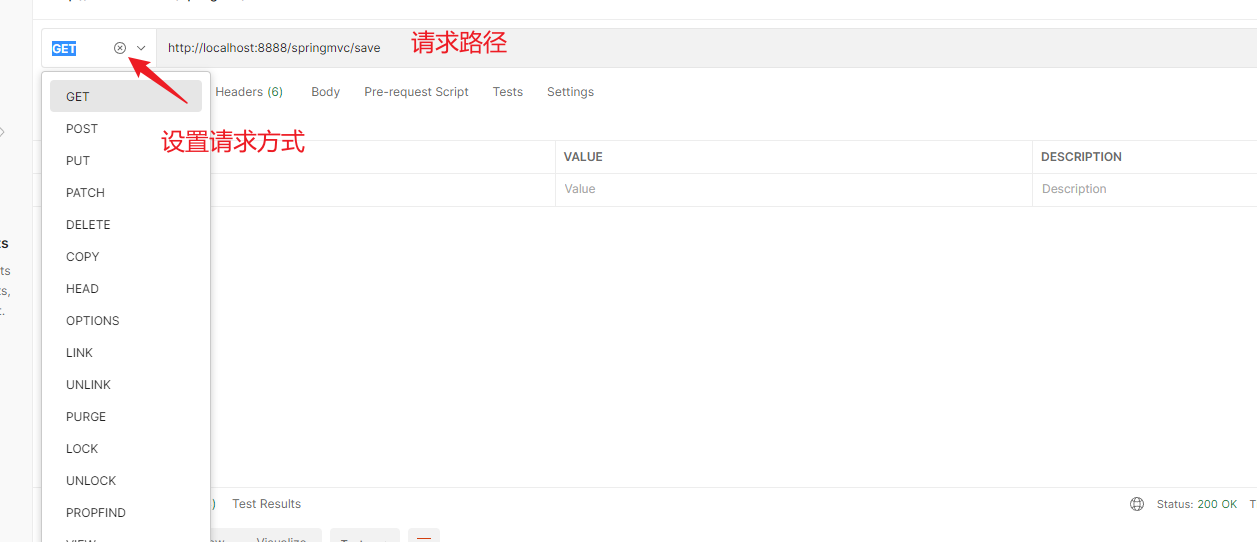
Task: Click the Value cell in params table
Action: pos(792,189)
